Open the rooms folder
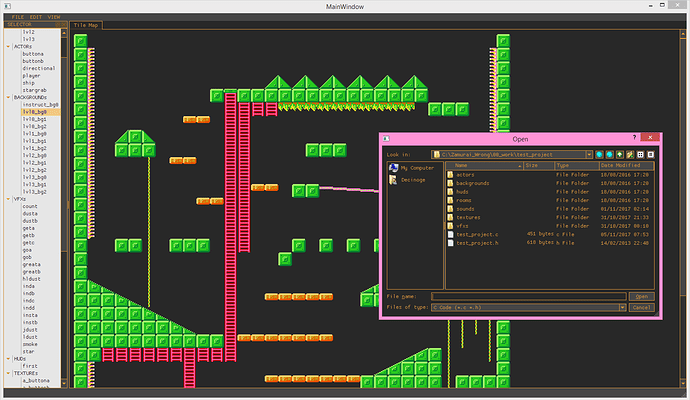The image size is (690, 400). [459, 200]
